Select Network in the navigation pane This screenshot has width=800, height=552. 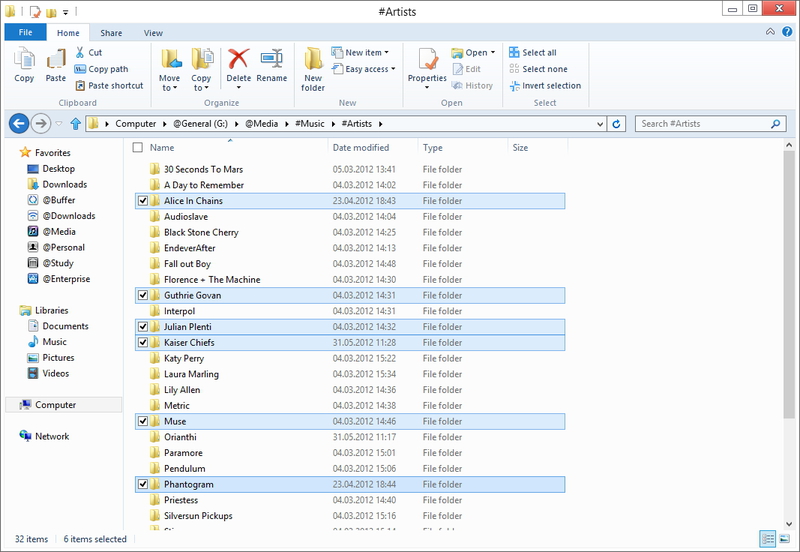[x=46, y=436]
